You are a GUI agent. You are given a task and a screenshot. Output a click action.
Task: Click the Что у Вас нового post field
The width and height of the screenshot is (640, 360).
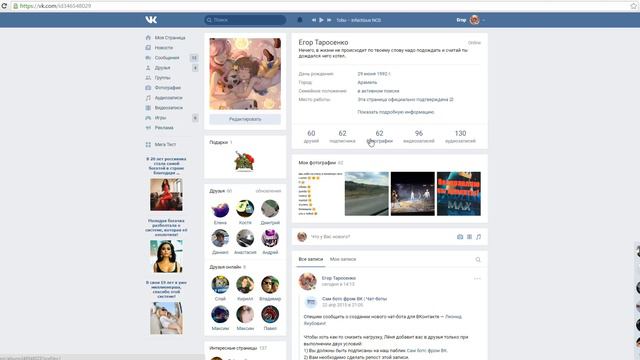point(380,237)
